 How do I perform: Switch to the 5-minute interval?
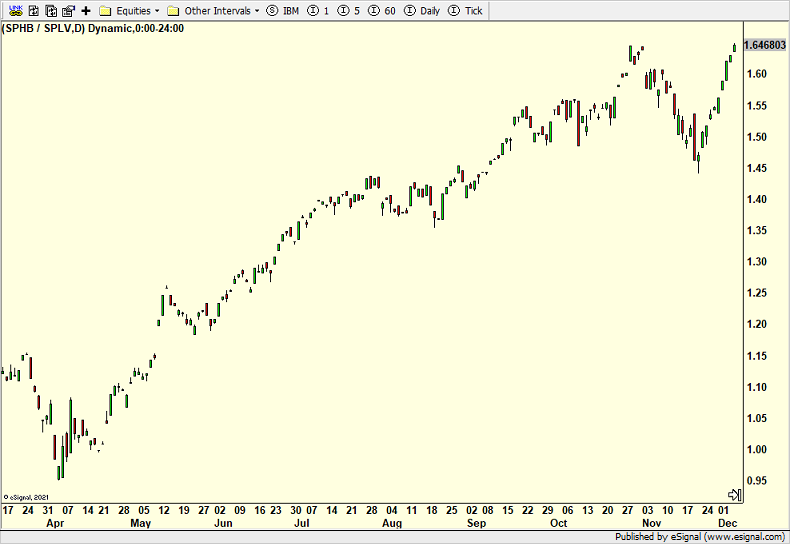point(349,10)
